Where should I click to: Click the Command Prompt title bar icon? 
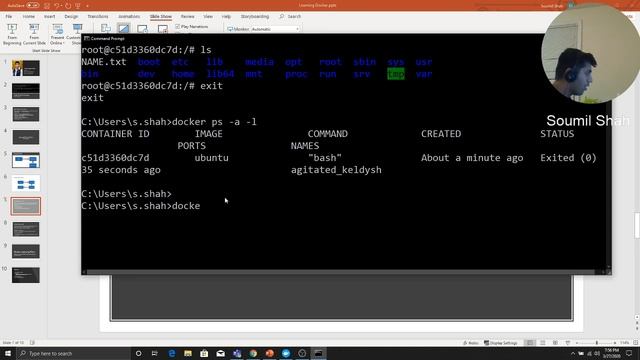[x=87, y=38]
